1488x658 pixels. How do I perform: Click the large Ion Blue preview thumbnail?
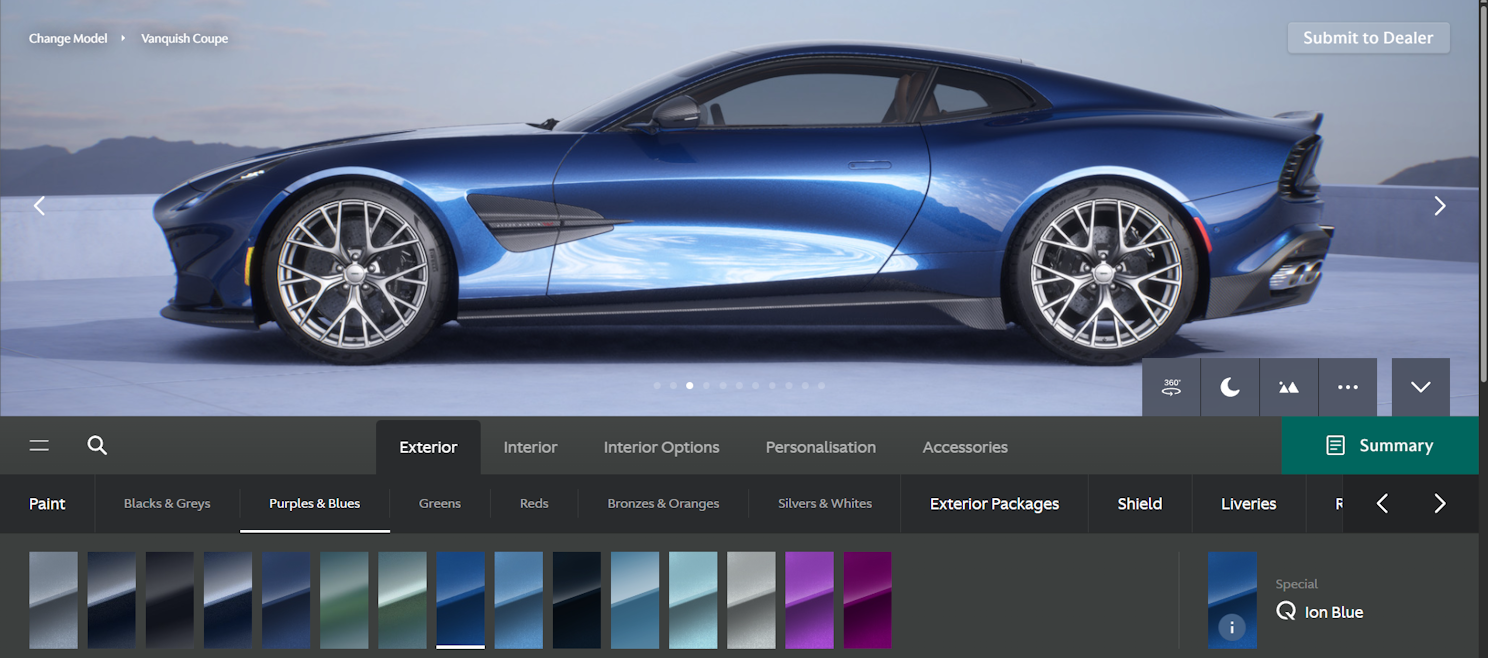click(1232, 600)
